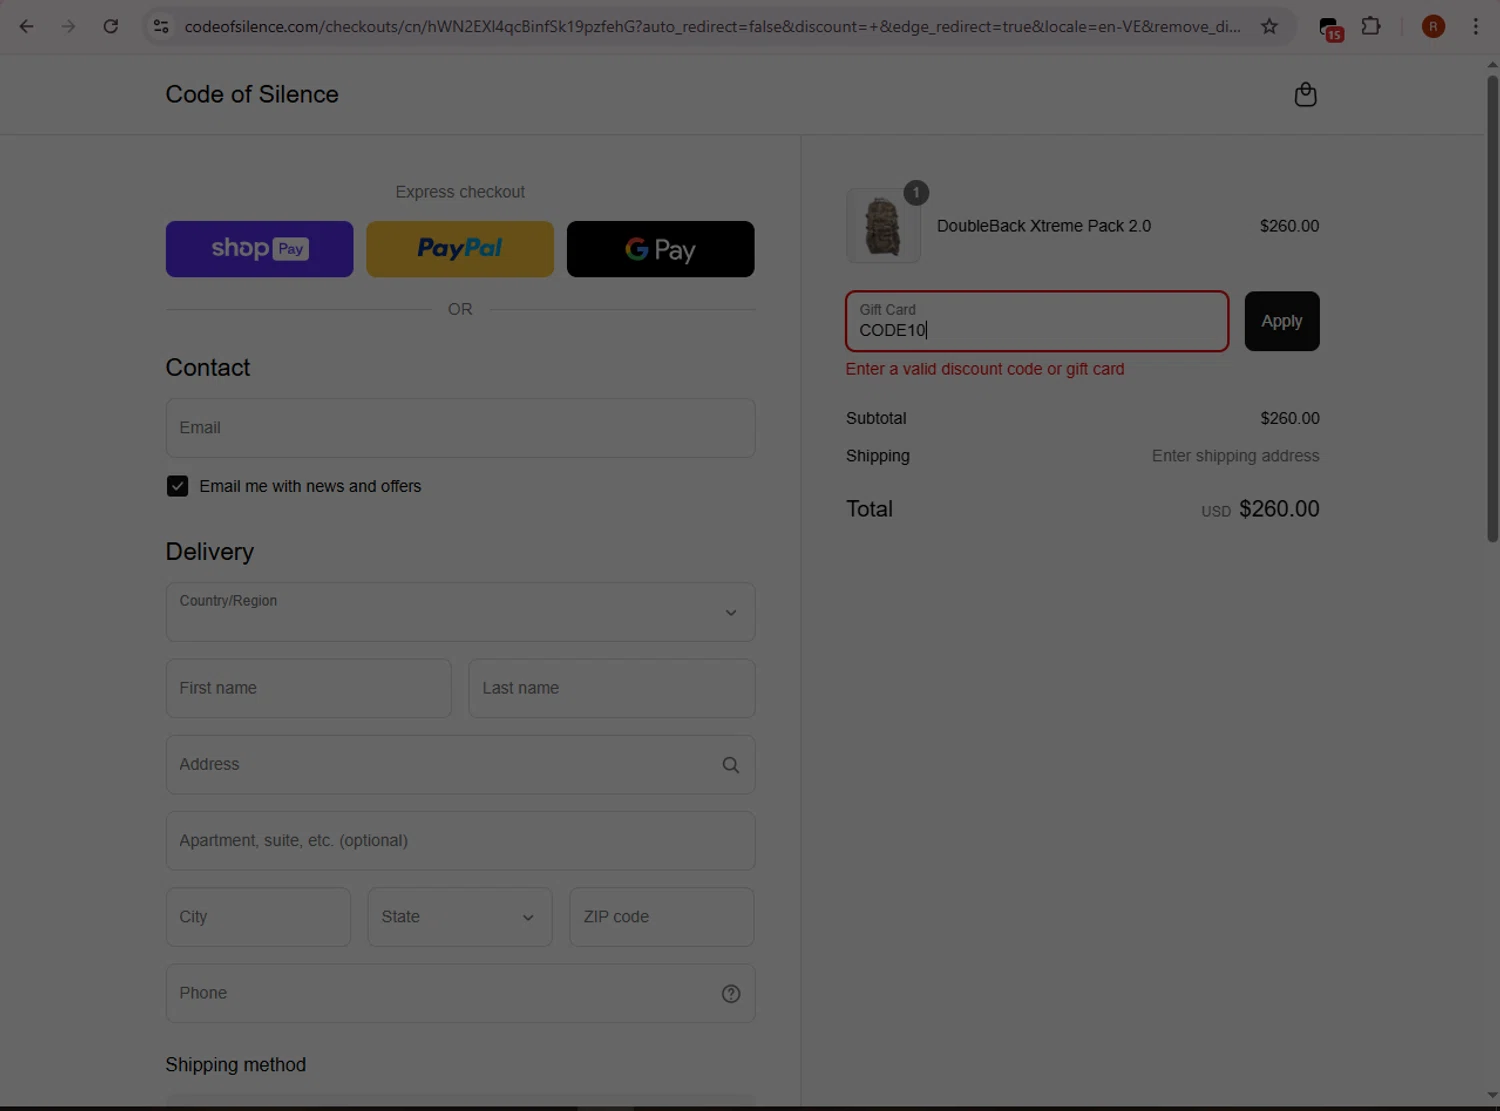Pay with Shop Pay express checkout
The height and width of the screenshot is (1111, 1500).
click(259, 249)
